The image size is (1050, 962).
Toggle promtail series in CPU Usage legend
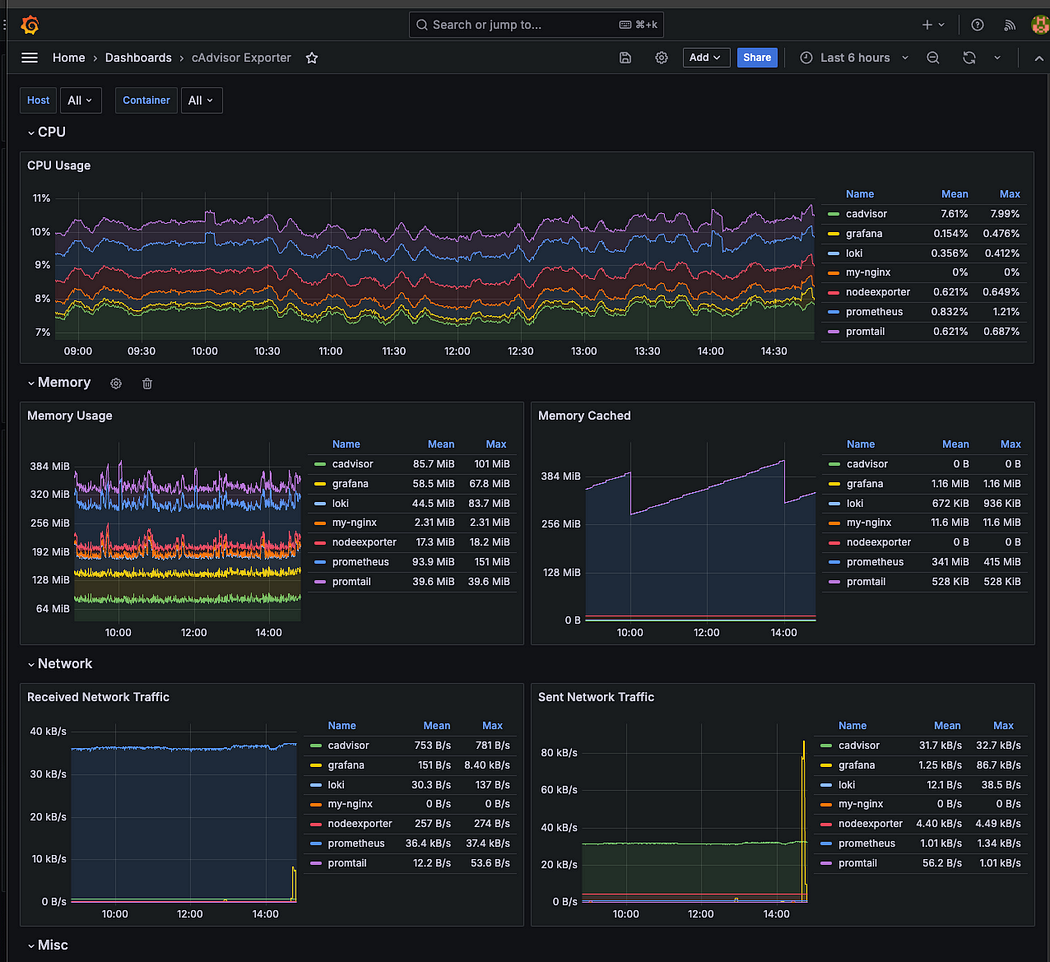865,331
